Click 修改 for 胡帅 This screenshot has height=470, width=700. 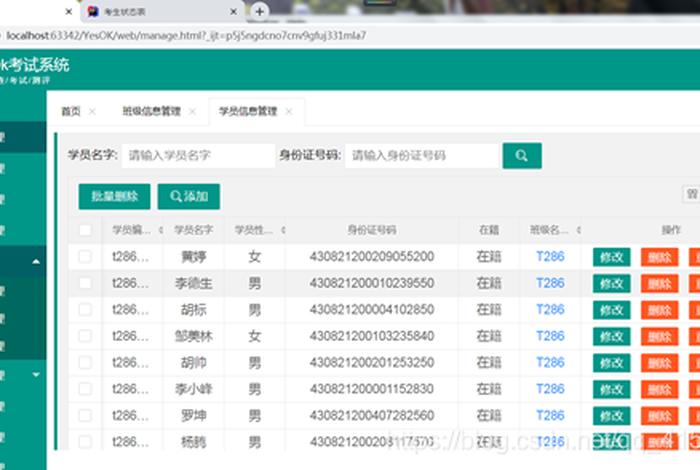[x=612, y=363]
